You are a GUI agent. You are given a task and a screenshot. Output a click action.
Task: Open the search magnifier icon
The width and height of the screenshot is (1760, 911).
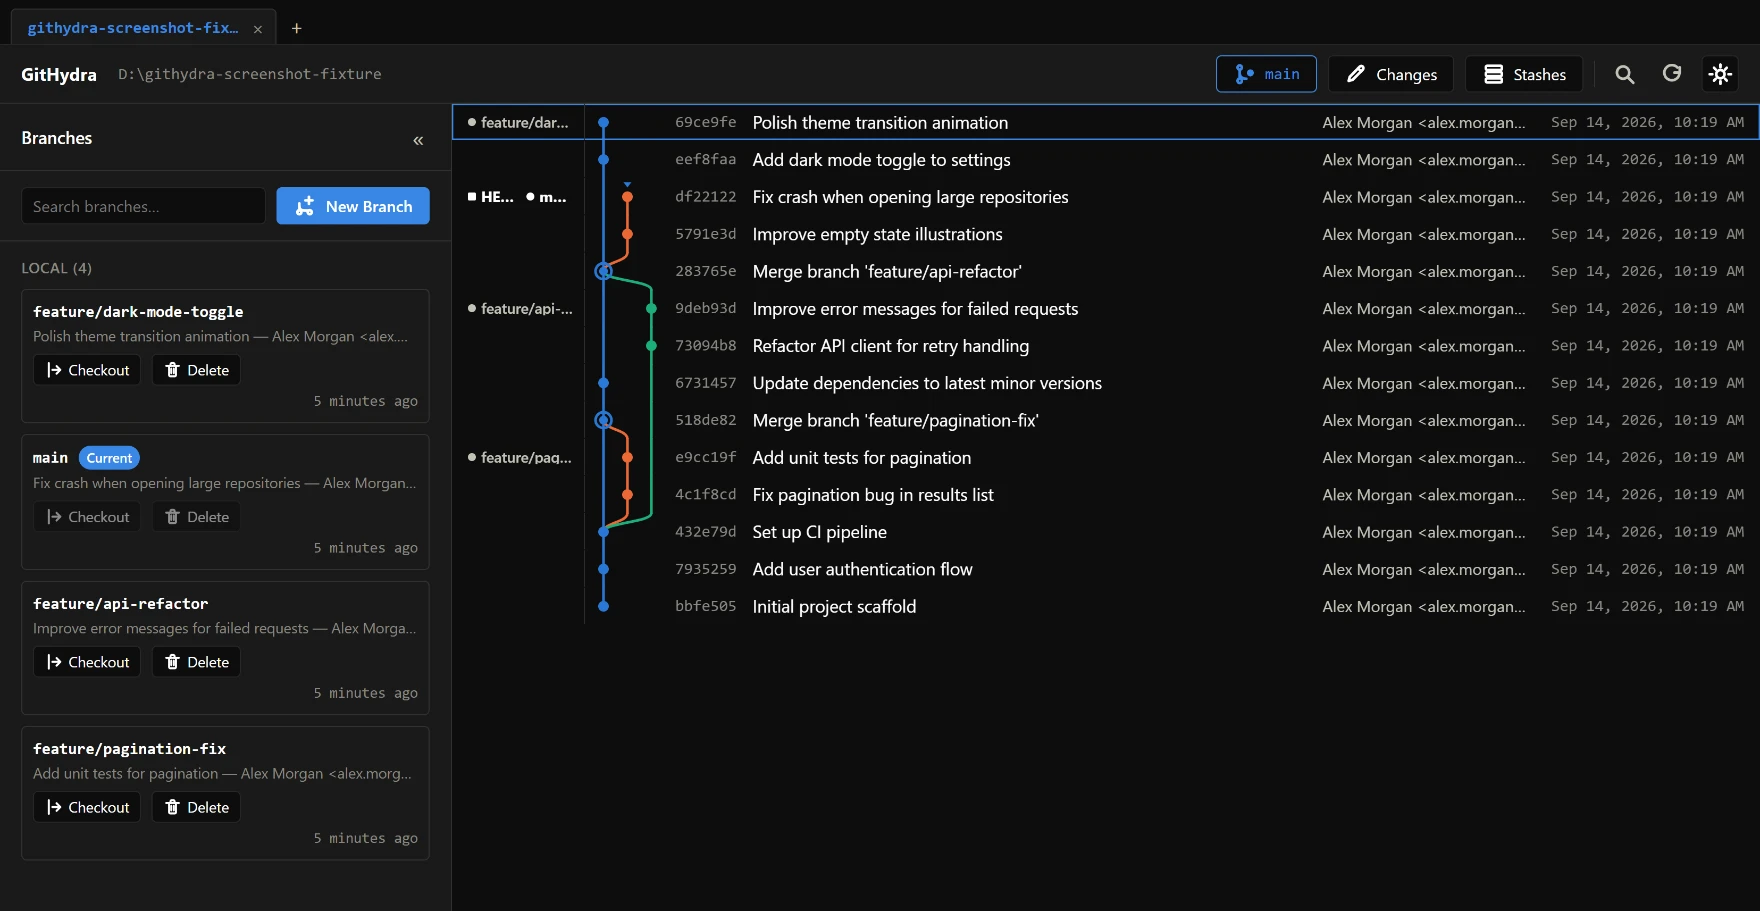pyautogui.click(x=1624, y=74)
